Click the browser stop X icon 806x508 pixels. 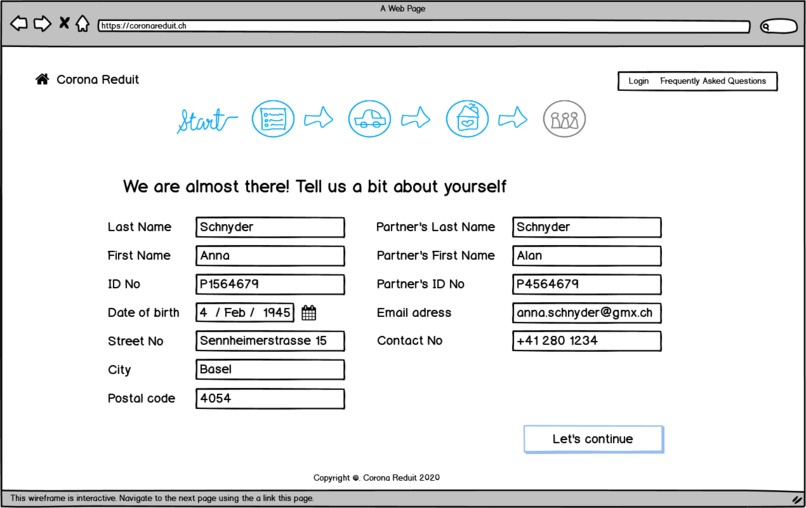coord(64,23)
